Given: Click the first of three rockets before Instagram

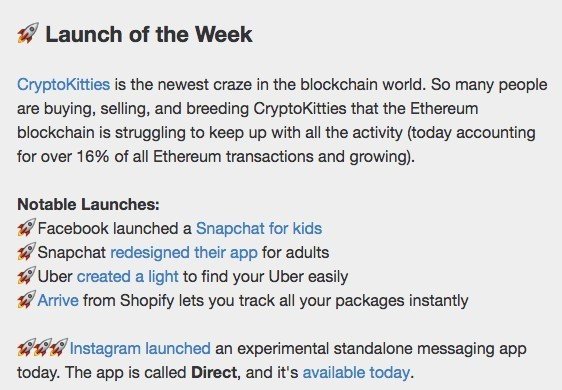Looking at the screenshot, I should point(26,347).
